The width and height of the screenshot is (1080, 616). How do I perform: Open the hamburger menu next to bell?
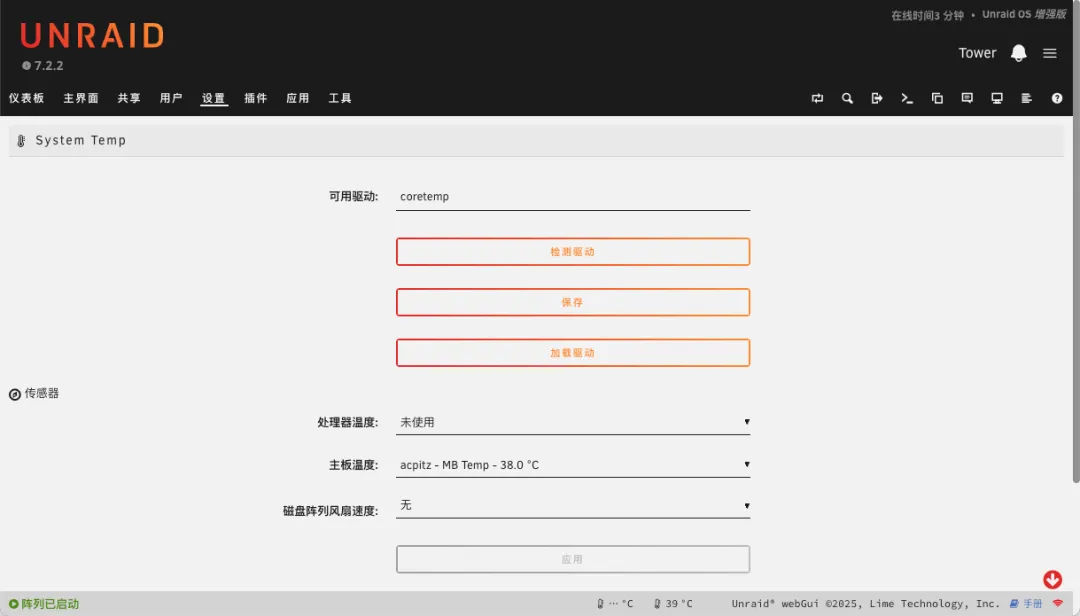(1050, 53)
